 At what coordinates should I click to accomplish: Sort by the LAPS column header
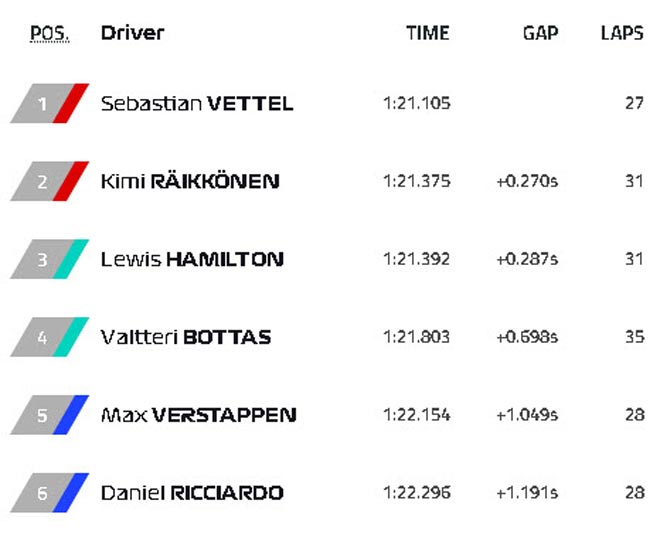[622, 33]
